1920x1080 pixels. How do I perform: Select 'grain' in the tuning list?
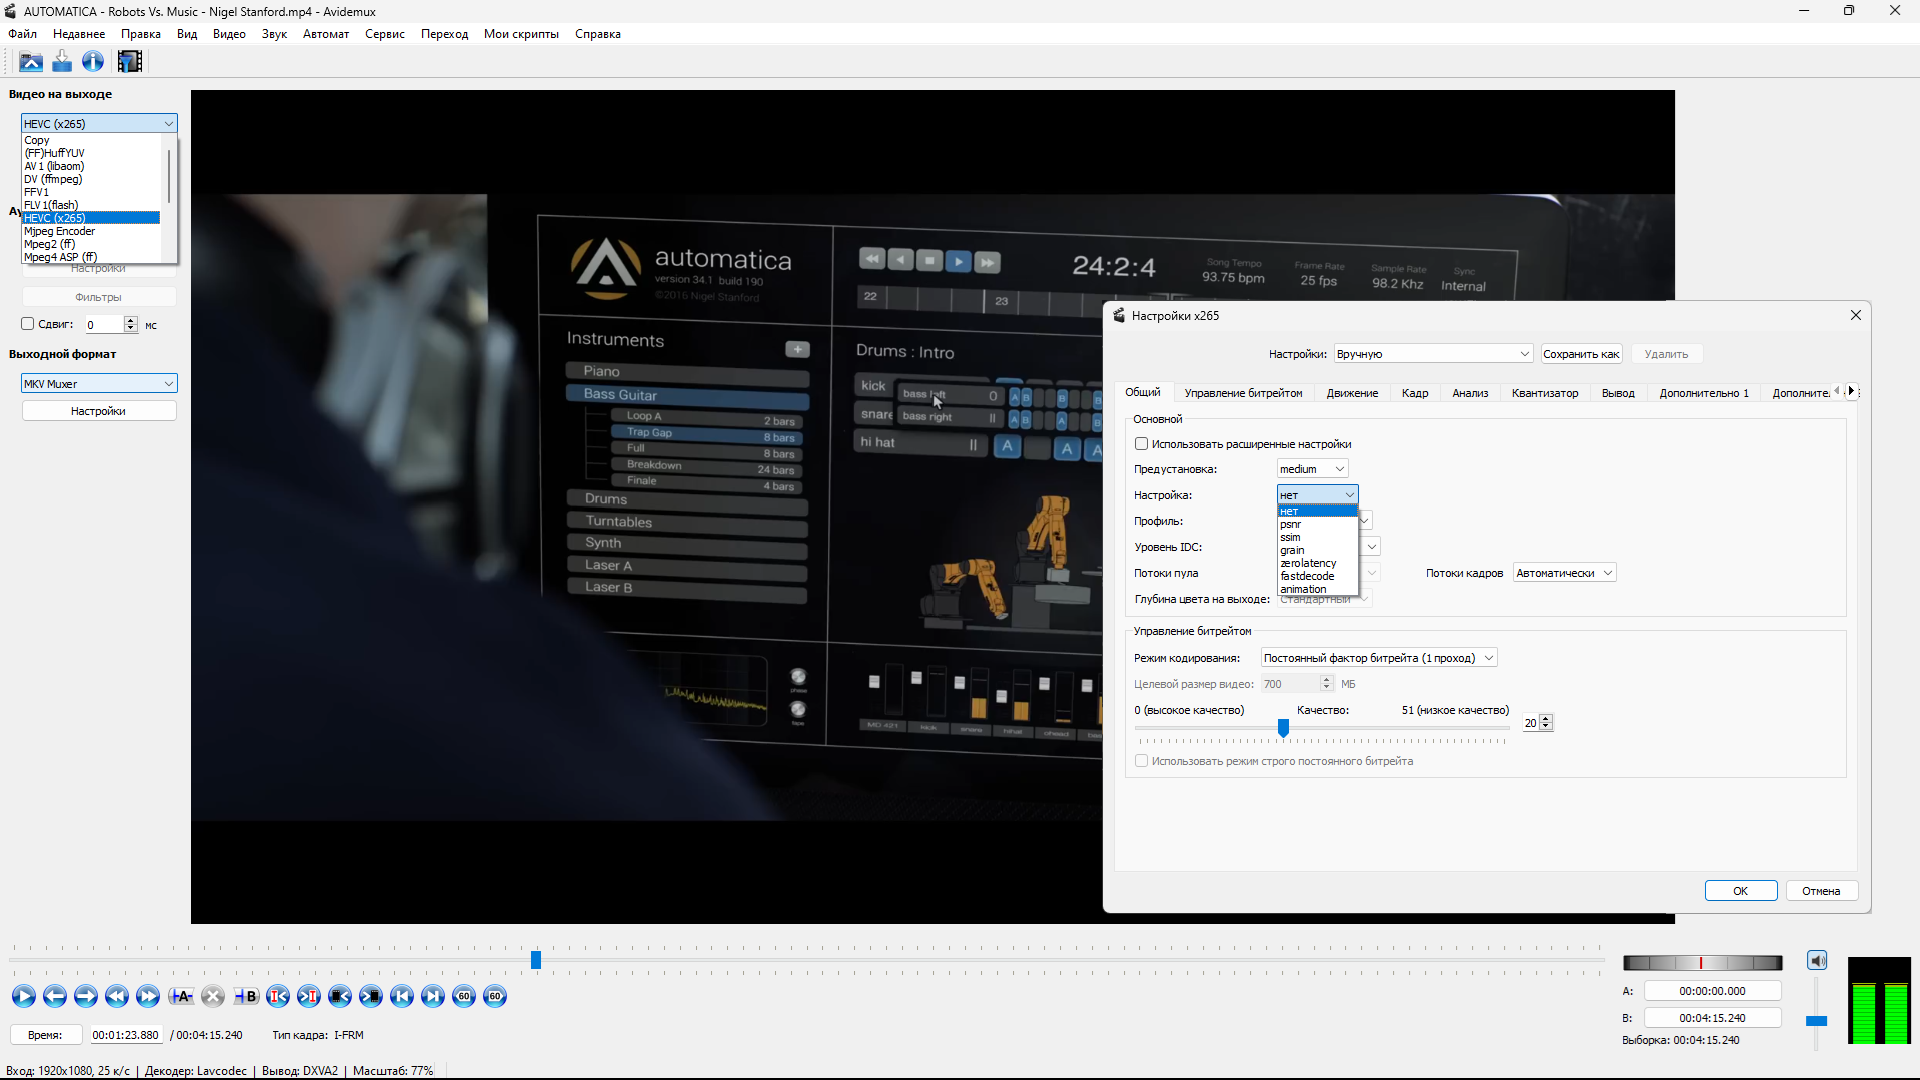tap(1318, 550)
